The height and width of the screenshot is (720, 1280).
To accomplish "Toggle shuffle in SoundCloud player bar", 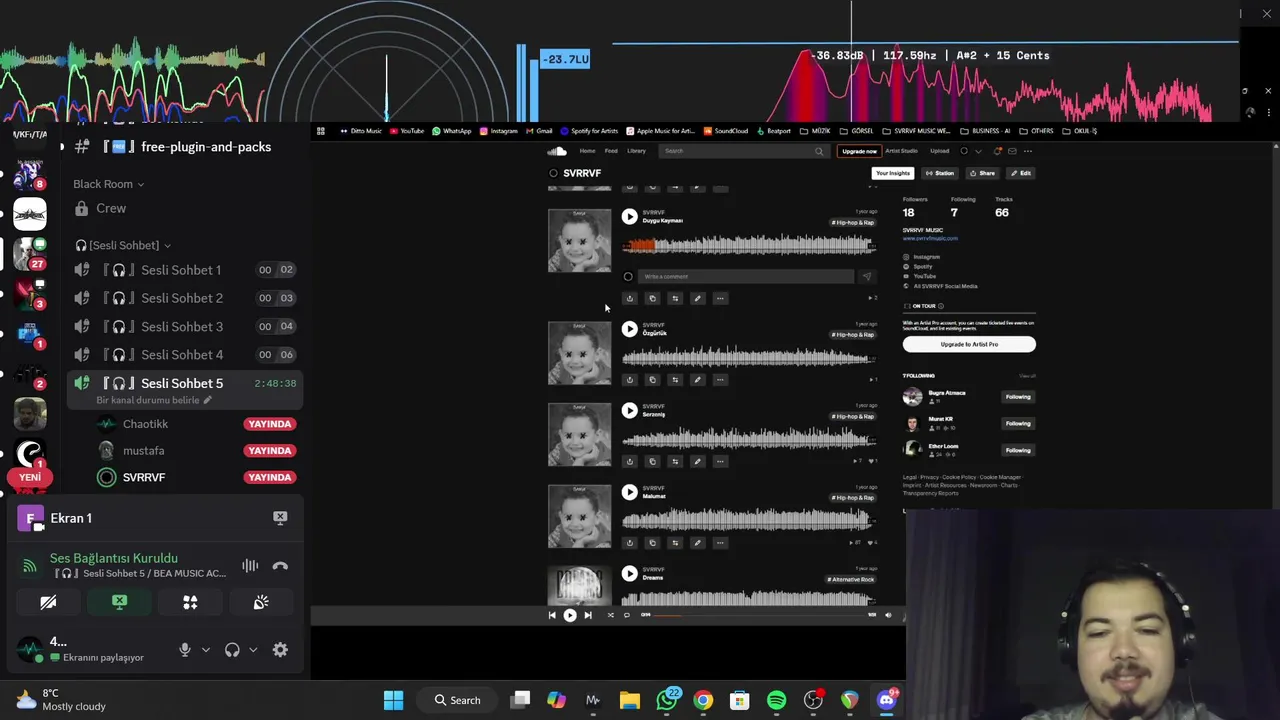I will (611, 615).
